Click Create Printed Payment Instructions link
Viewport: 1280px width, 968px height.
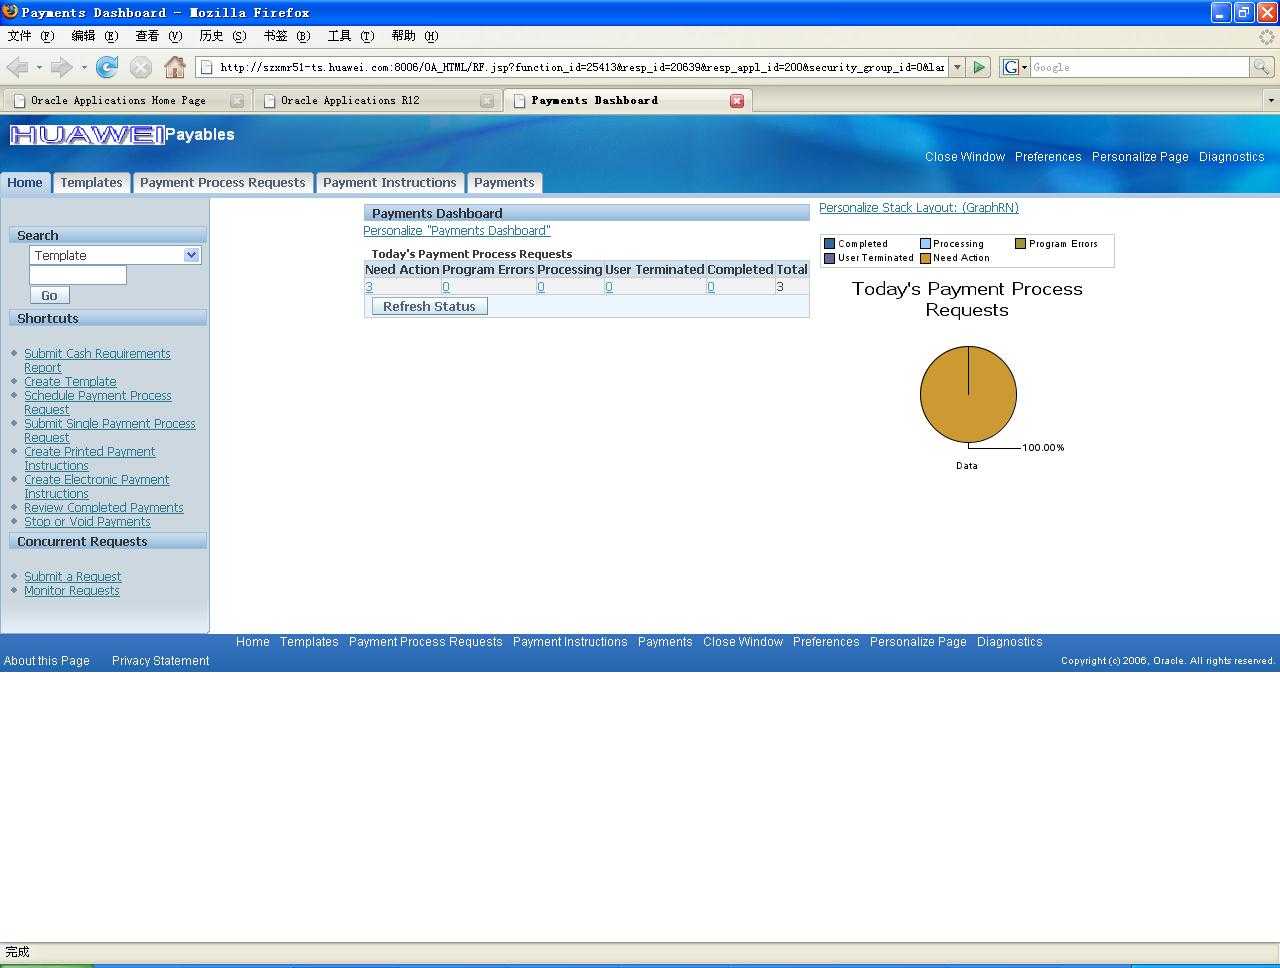tap(89, 458)
